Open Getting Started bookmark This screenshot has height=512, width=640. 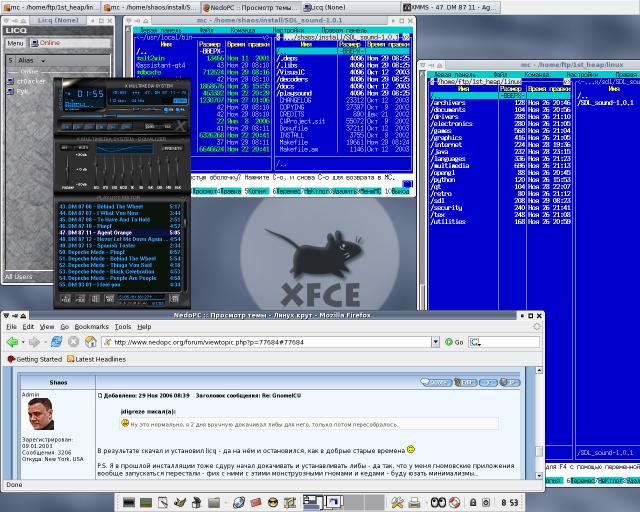[x=35, y=359]
